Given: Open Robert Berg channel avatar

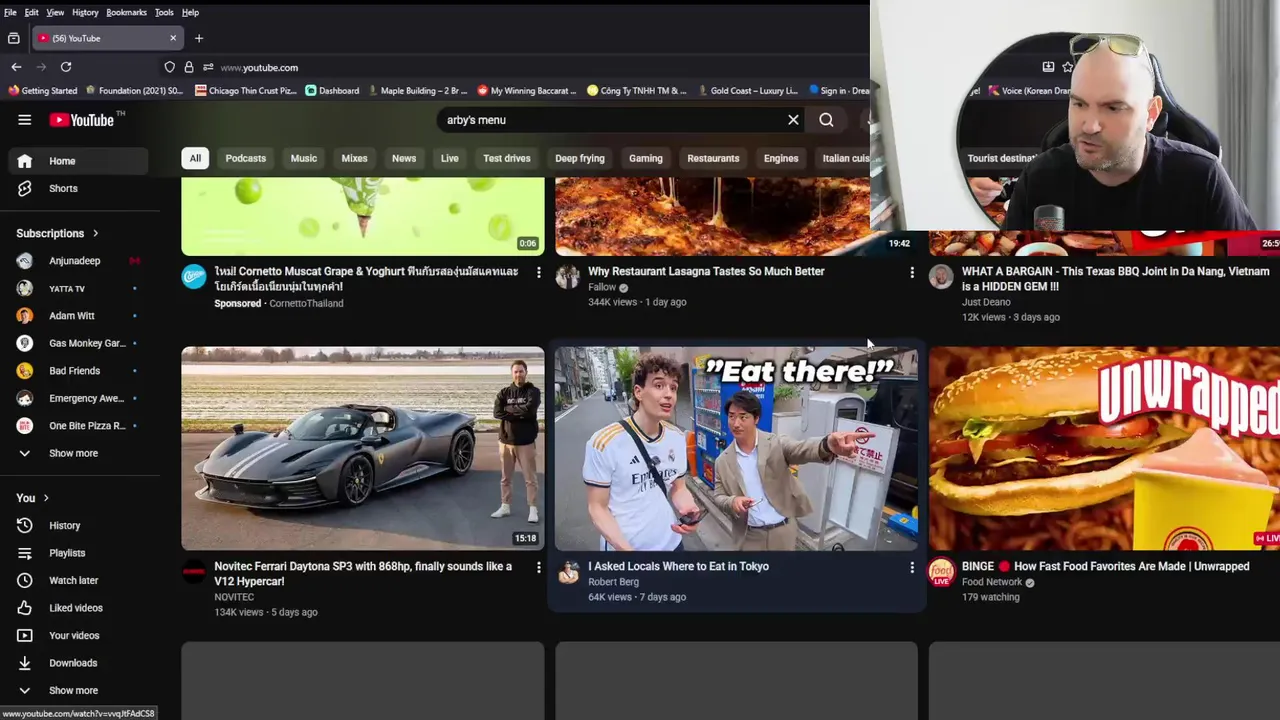Looking at the screenshot, I should pos(568,572).
